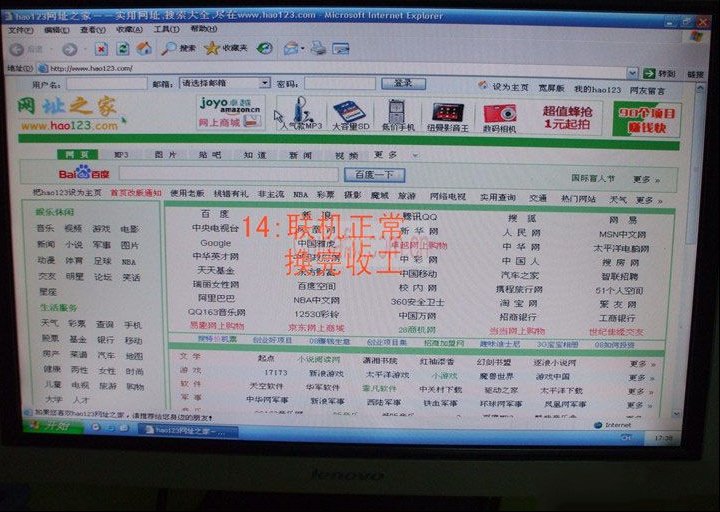Viewport: 720px width, 512px height.
Task: Click the 设为主页 icon link
Action: 503,87
